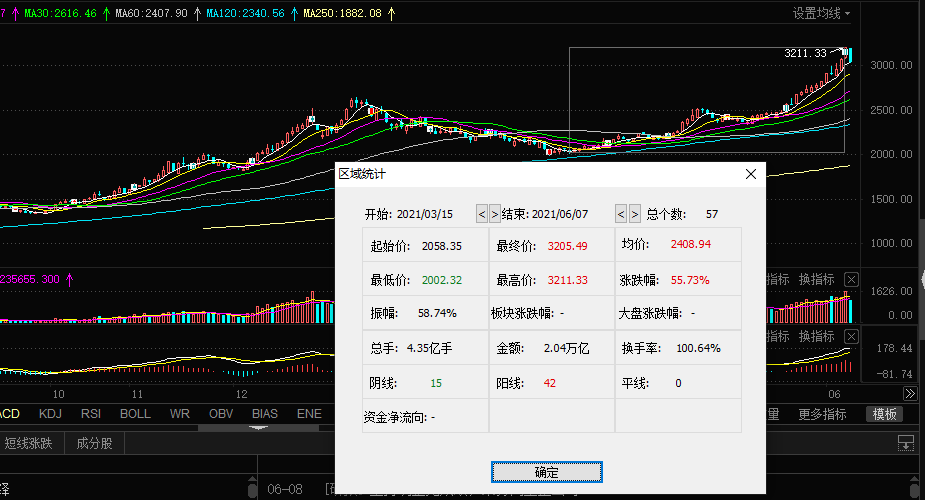The height and width of the screenshot is (500, 925).
Task: Select the BOLL indicator tab
Action: click(135, 414)
